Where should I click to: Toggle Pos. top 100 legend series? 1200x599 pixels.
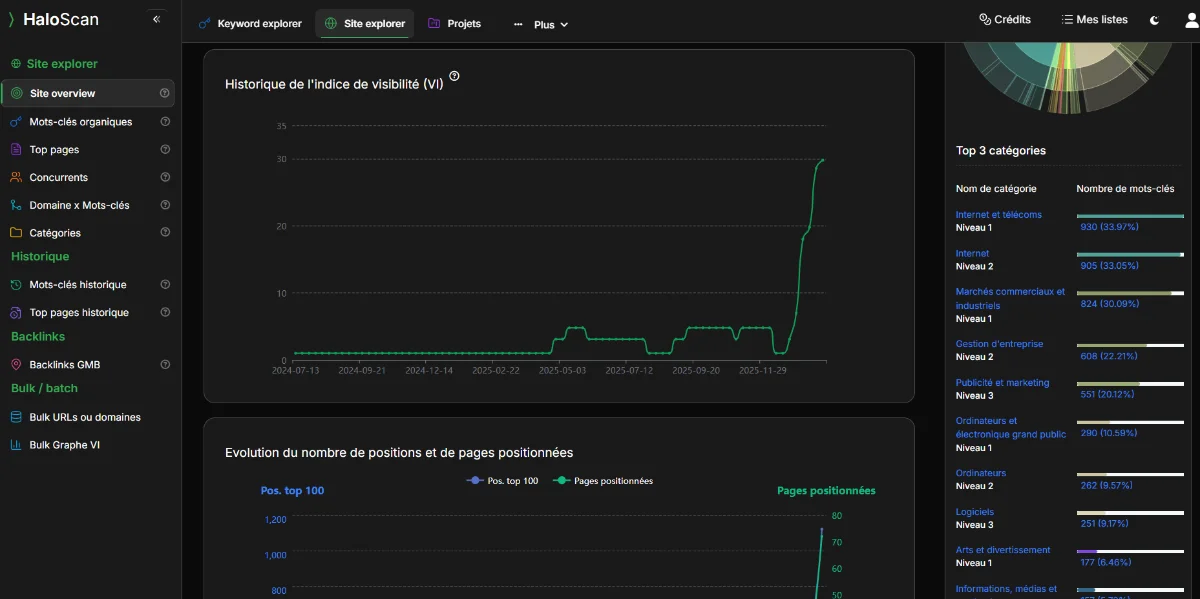click(x=503, y=481)
